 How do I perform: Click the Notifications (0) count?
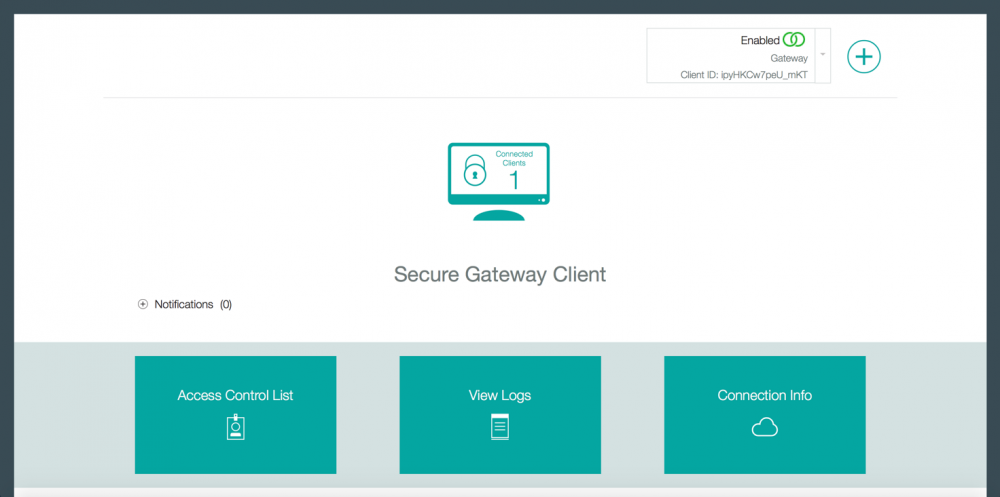tap(226, 304)
